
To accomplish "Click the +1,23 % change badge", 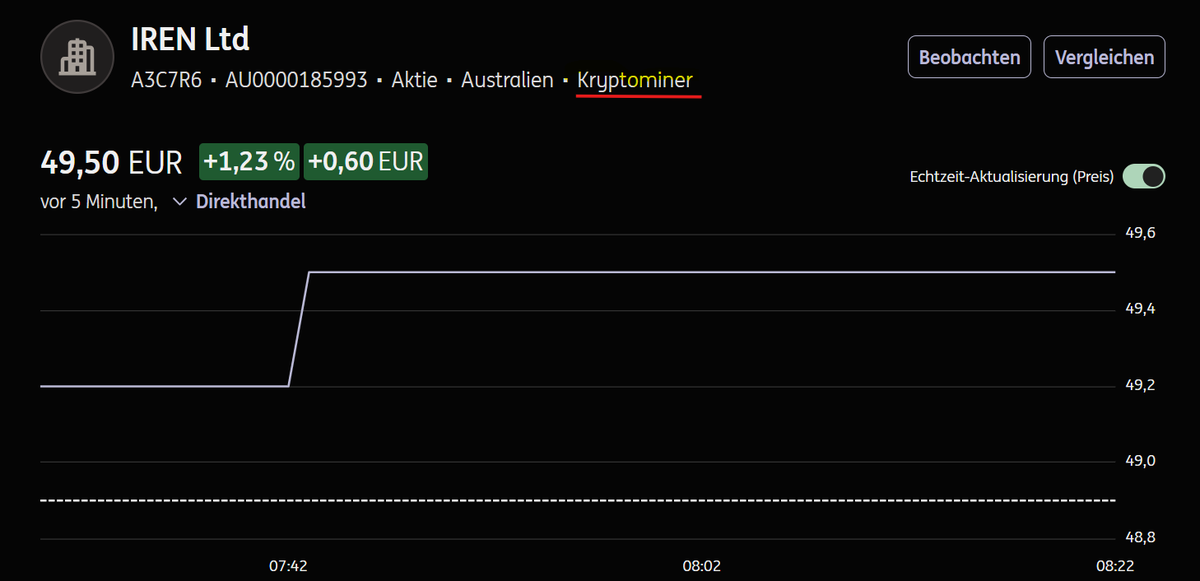I will (x=250, y=161).
